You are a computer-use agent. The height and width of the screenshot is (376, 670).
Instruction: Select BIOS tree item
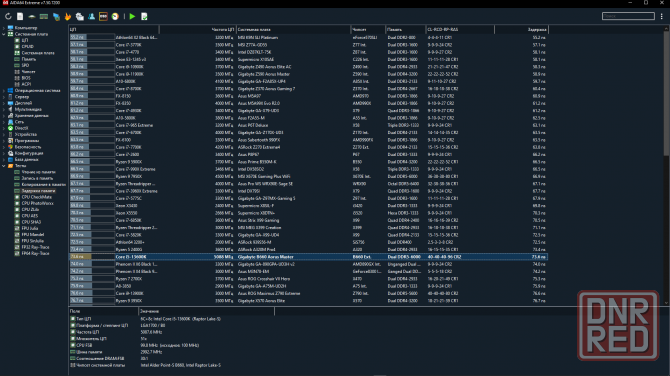(x=26, y=78)
